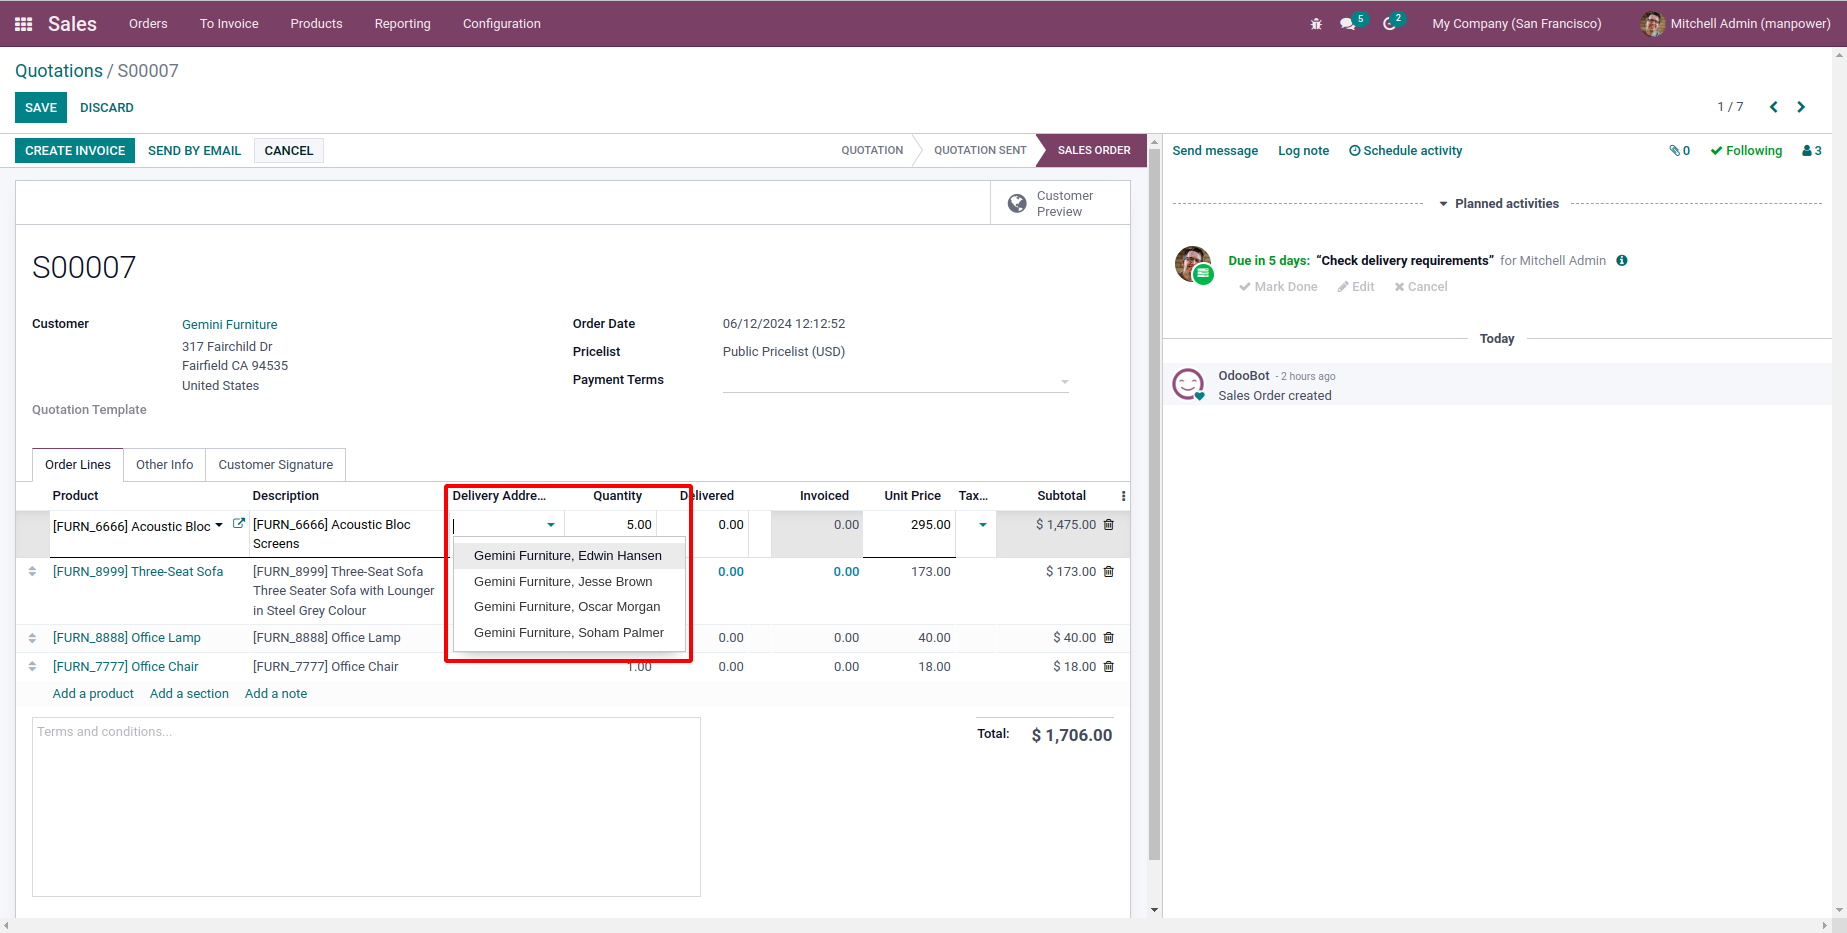Open Acoustic Bloc product dropdown arrow
1847x933 pixels.
[219, 525]
